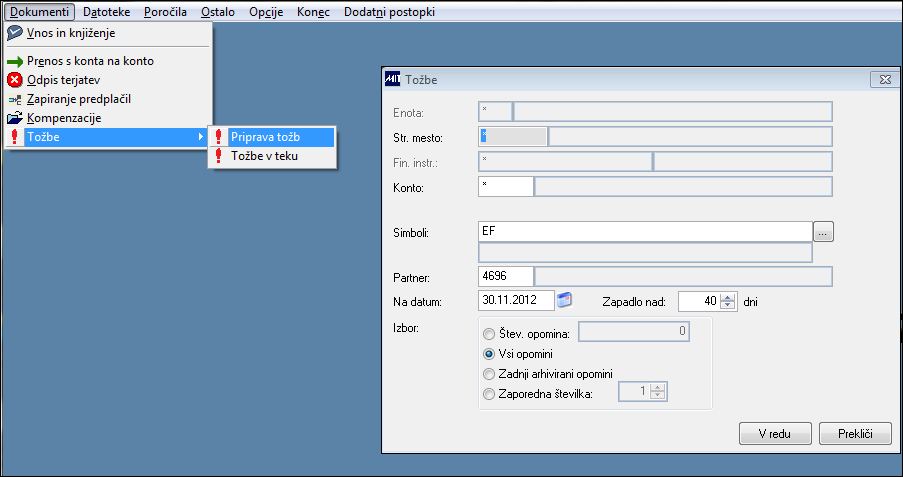The image size is (903, 477).
Task: Select the Štev. opomina radio button
Action: 489,334
